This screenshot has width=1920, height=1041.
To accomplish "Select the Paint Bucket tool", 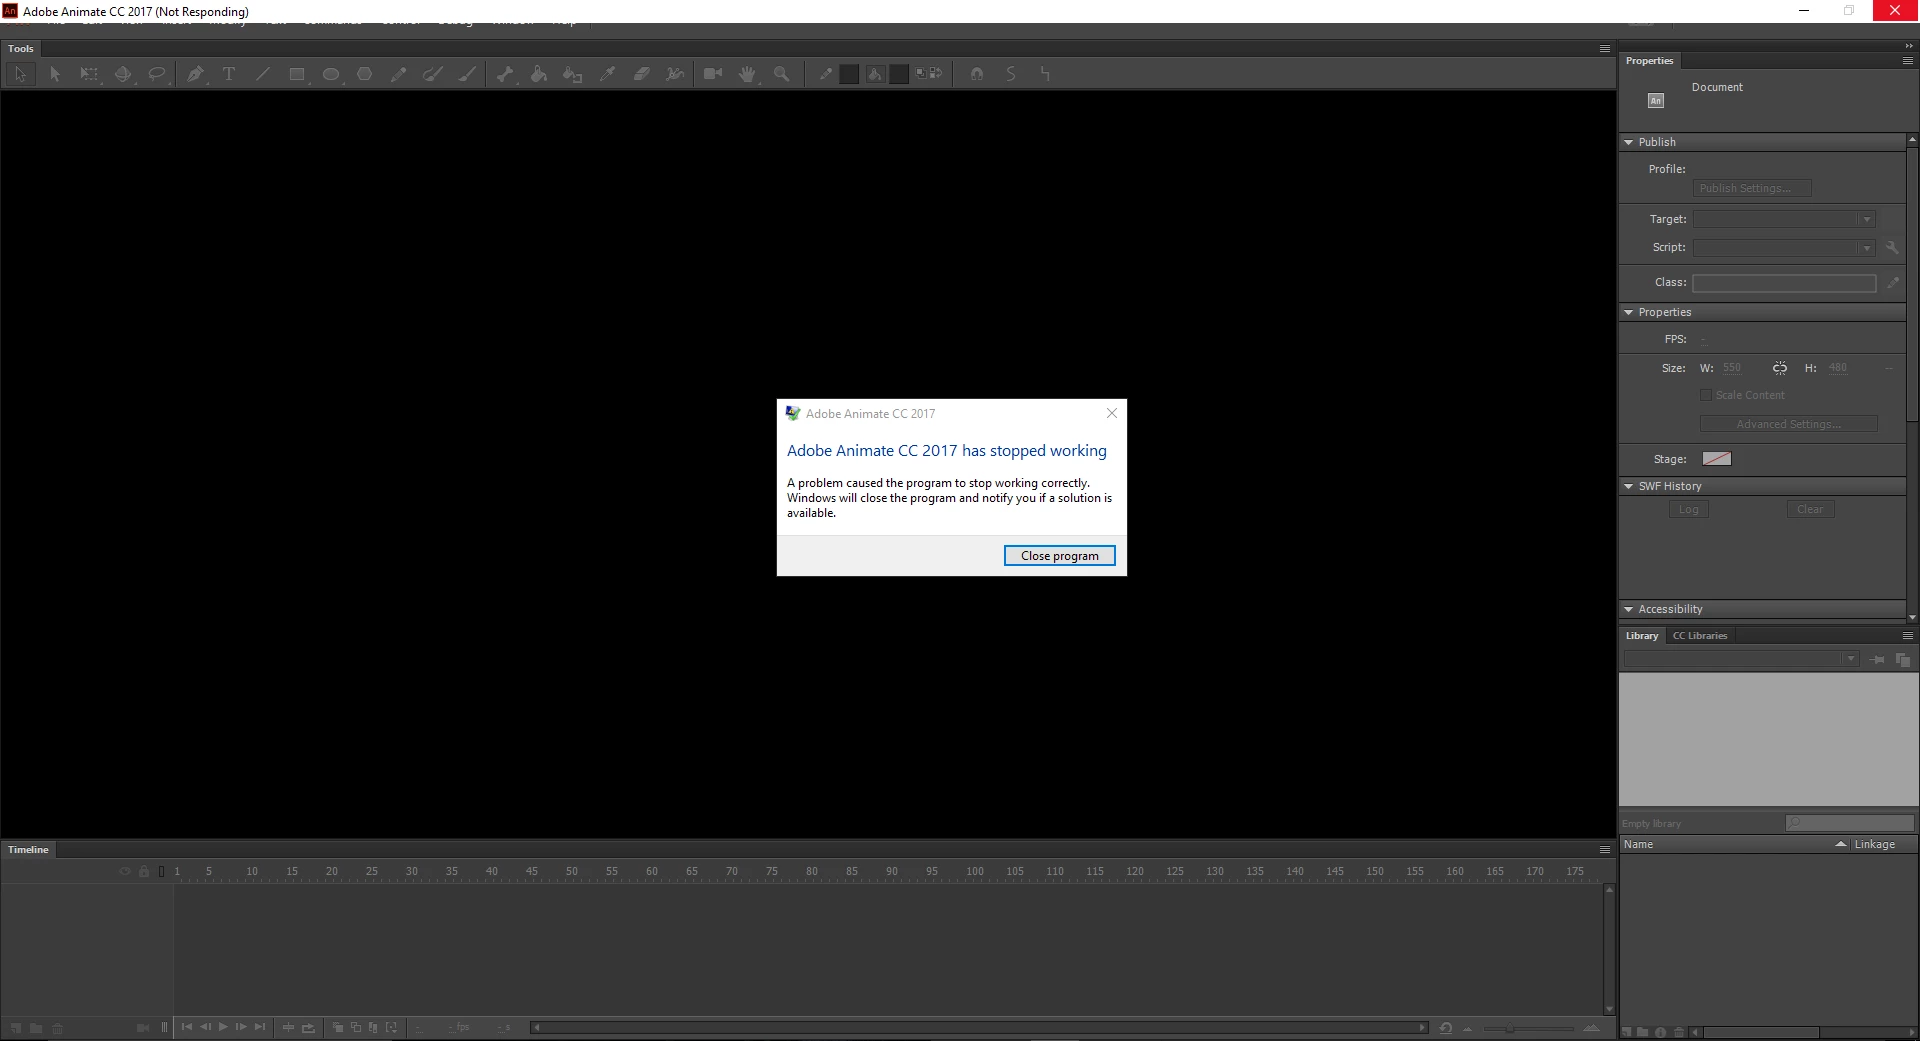I will [539, 74].
